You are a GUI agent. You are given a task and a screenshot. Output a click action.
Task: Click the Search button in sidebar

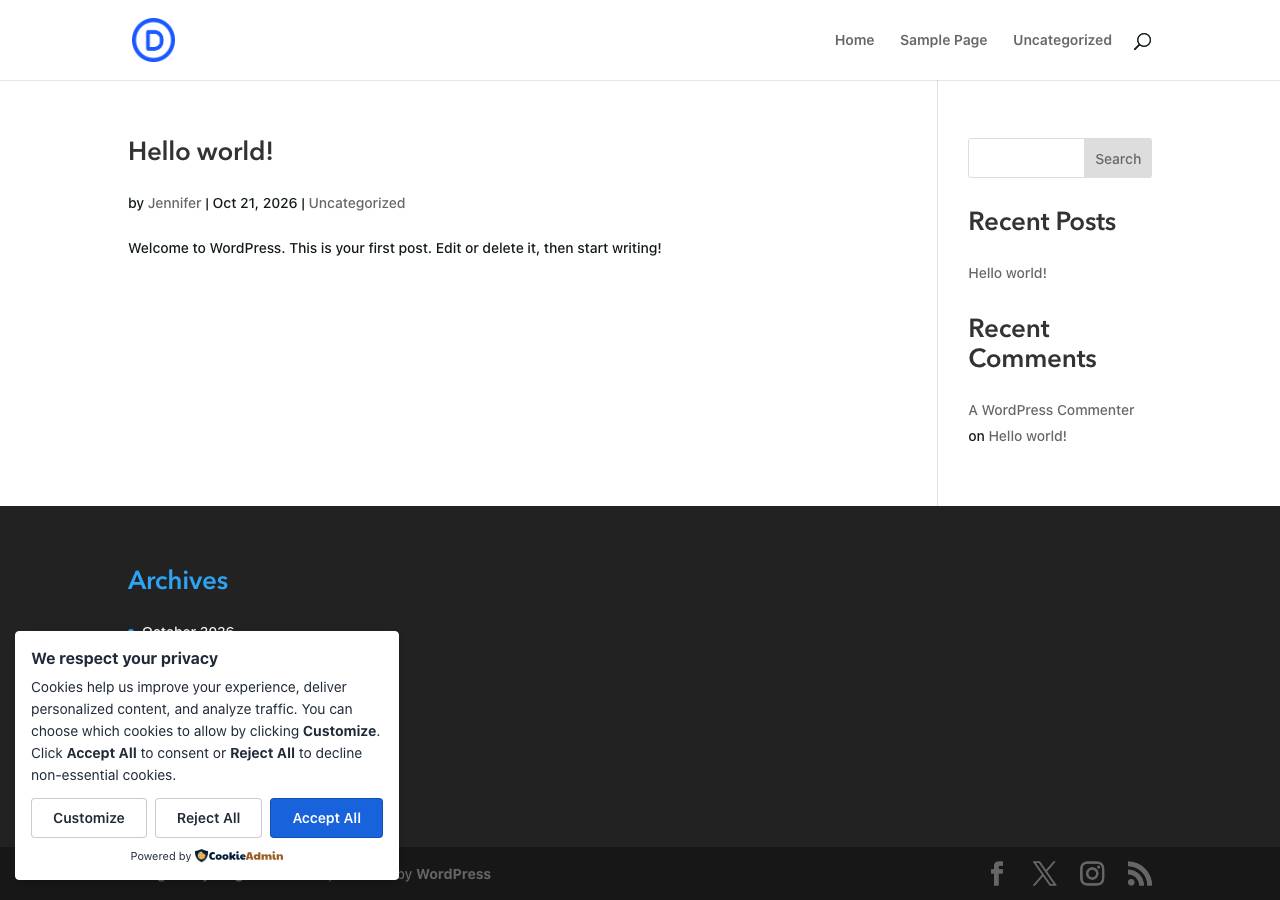1118,158
